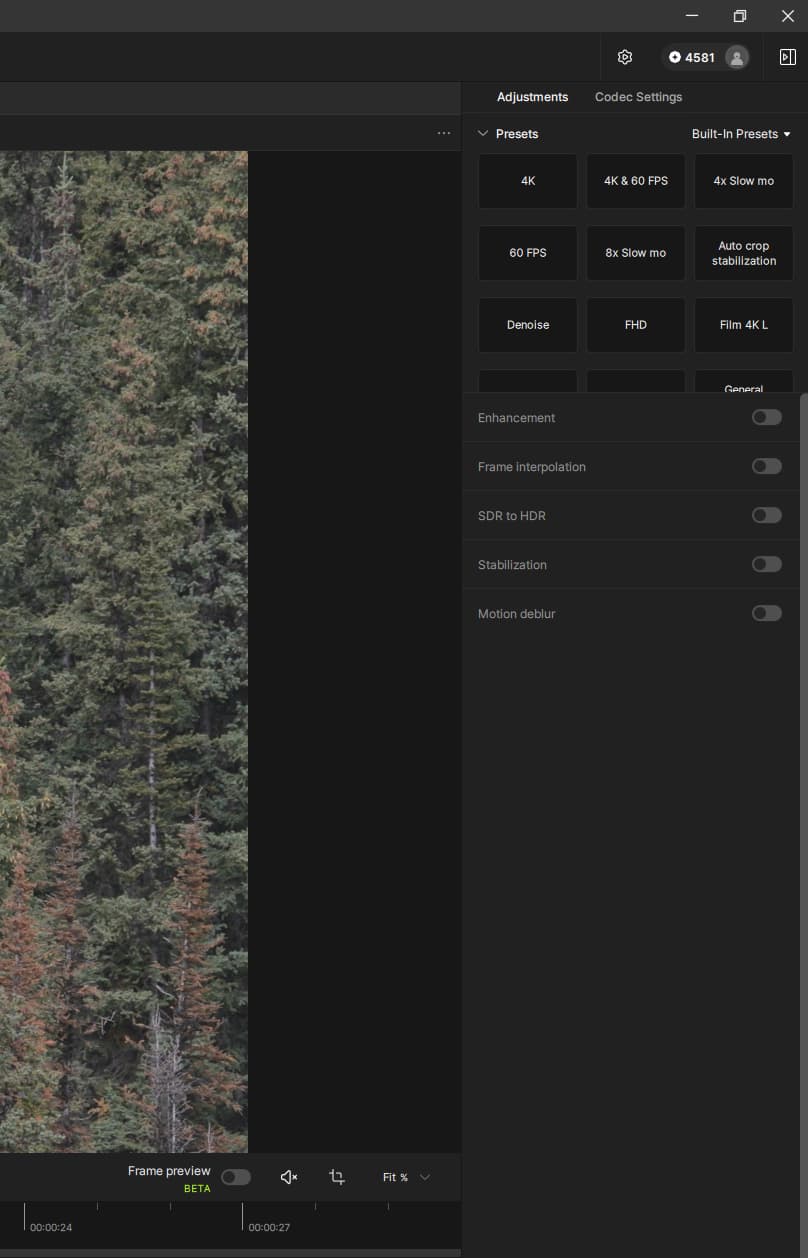Collapse the Presets section
The width and height of the screenshot is (808, 1258).
(483, 134)
